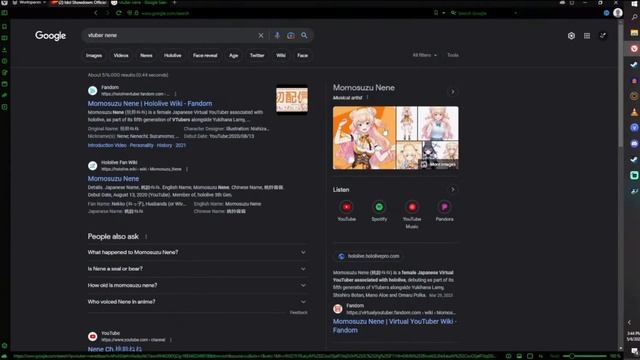The height and width of the screenshot is (360, 640).
Task: Open "Momosuzu Nene | Hololive Wiki - Fandom" result
Action: [150, 104]
